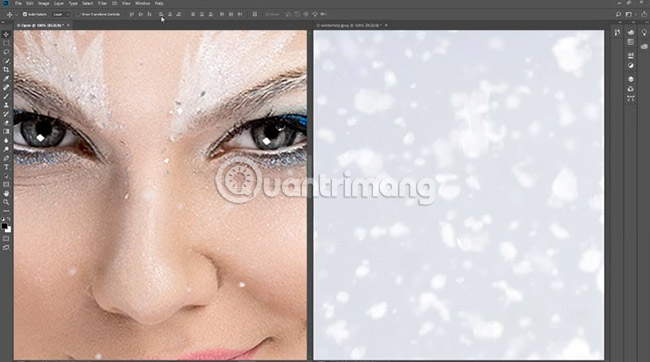Open the Edit menu
Viewport: 650px width, 362px height.
pos(30,3)
